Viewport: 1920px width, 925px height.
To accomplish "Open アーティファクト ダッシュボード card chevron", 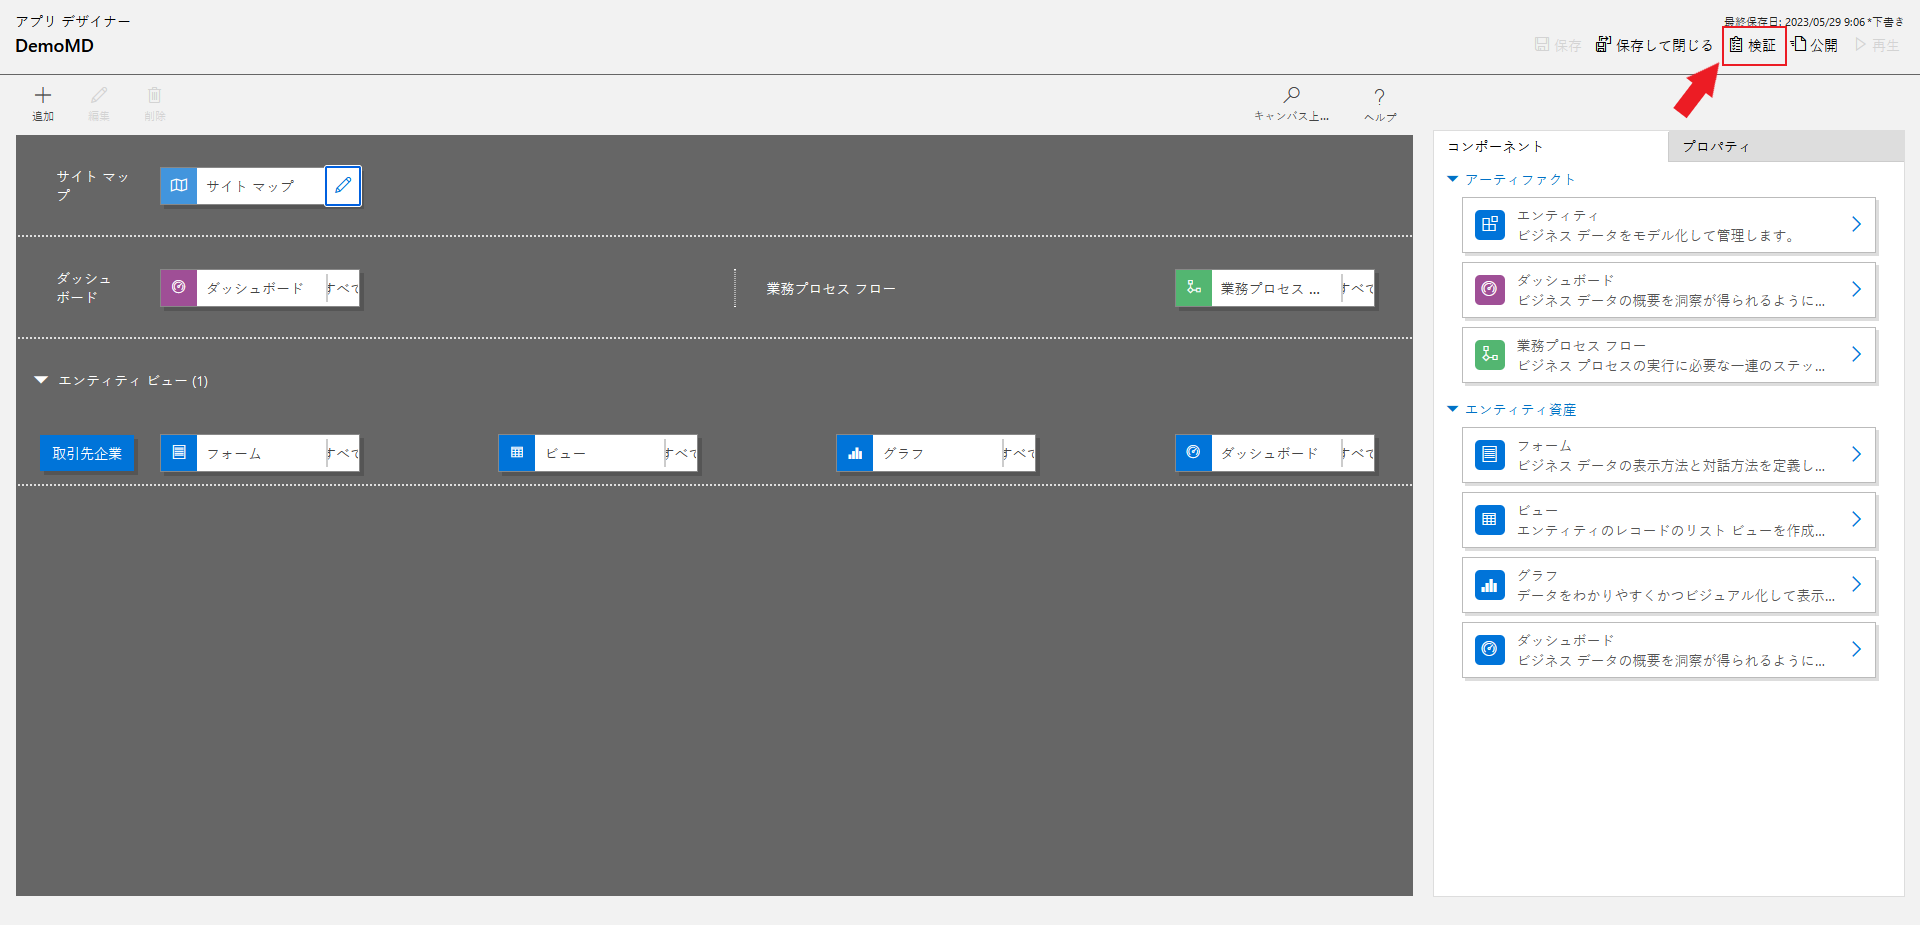I will coord(1856,289).
